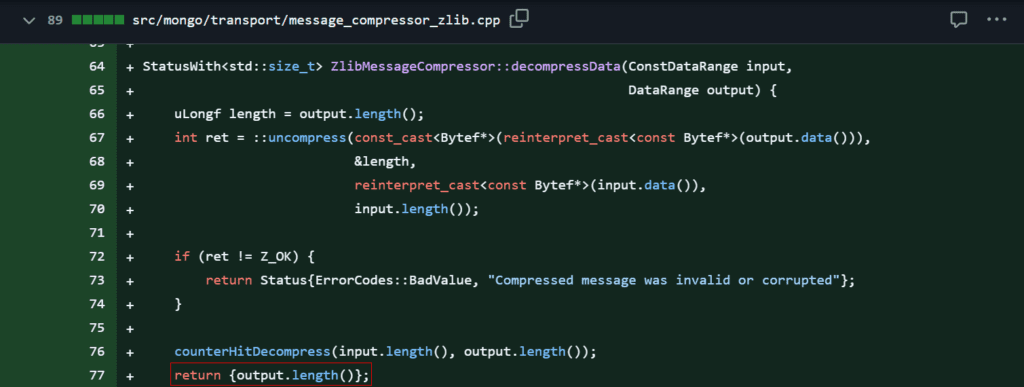Click the file name message_compressor_zlib.cpp
The width and height of the screenshot is (1024, 387).
(315, 20)
